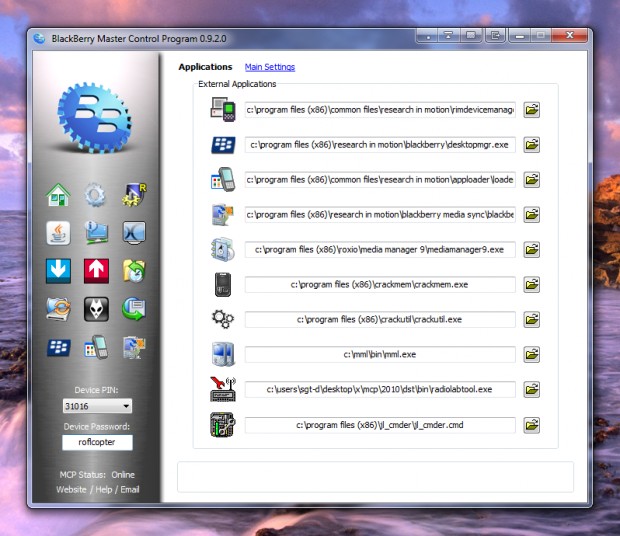620x536 pixels.
Task: Browse for the rimdevicemanager path file
Action: point(532,109)
